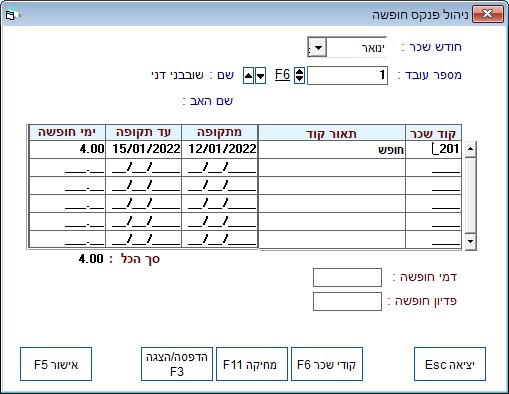Click the F6 employee lookup link
Viewport: 509px width, 394px height.
tap(282, 74)
